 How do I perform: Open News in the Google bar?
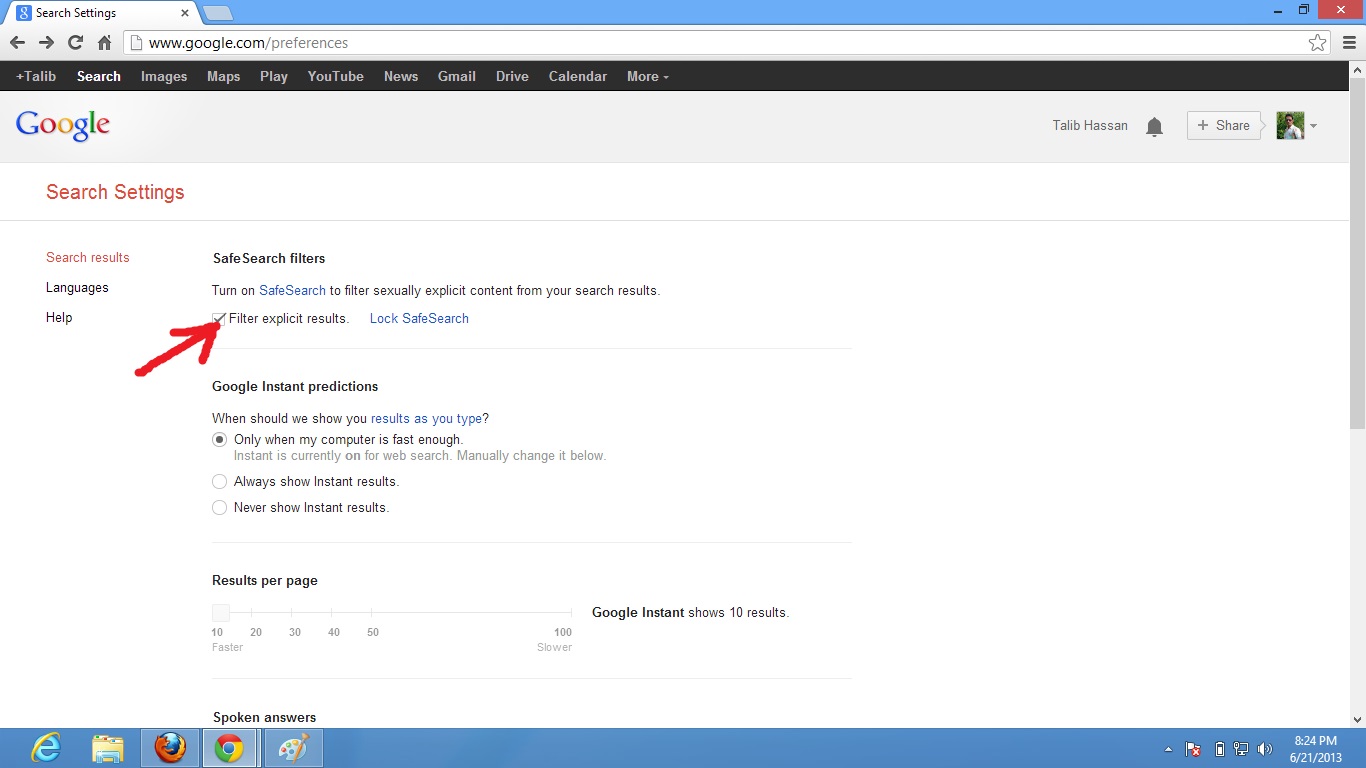pyautogui.click(x=401, y=76)
